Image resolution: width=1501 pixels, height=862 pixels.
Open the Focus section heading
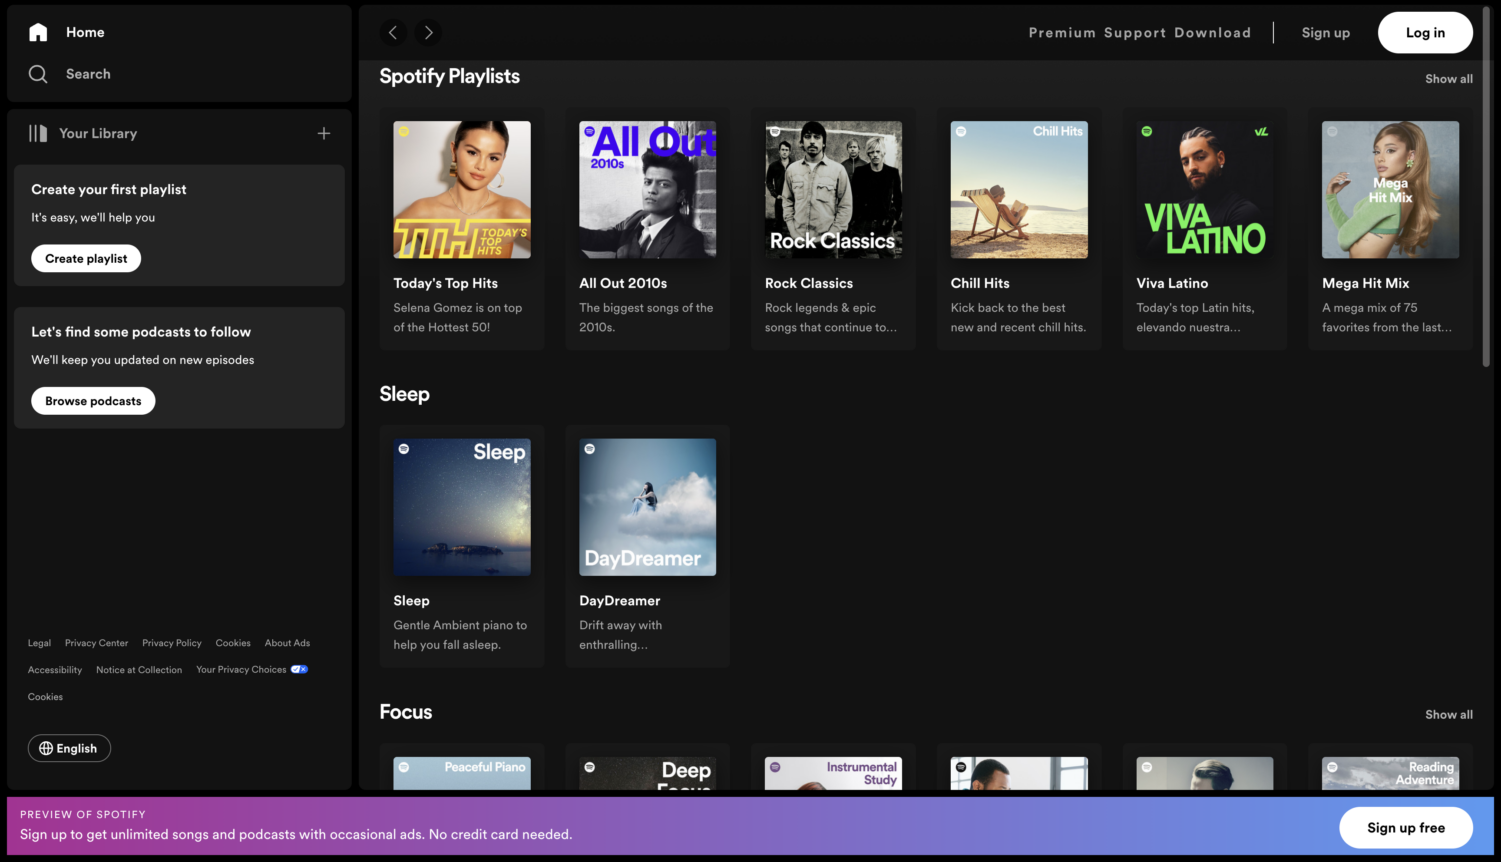click(406, 712)
